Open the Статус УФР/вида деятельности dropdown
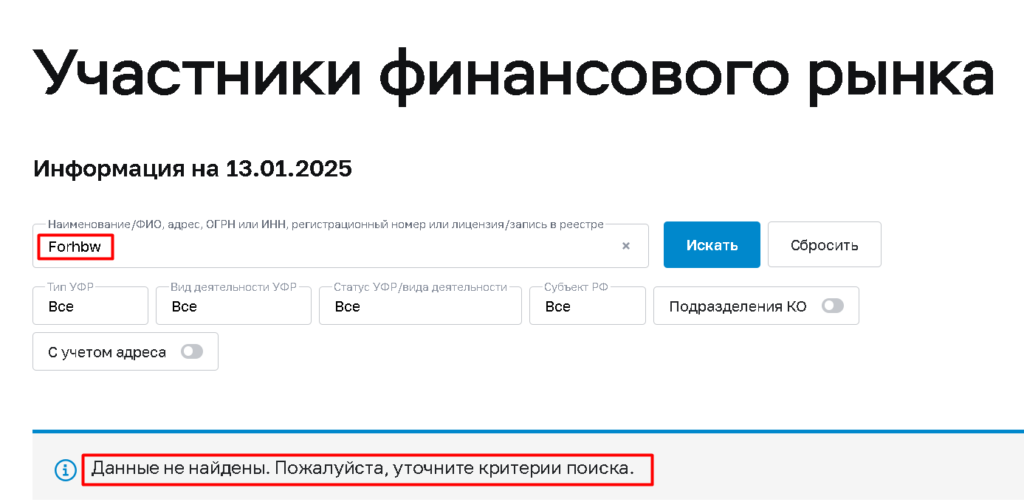Image resolution: width=1024 pixels, height=502 pixels. [x=420, y=306]
